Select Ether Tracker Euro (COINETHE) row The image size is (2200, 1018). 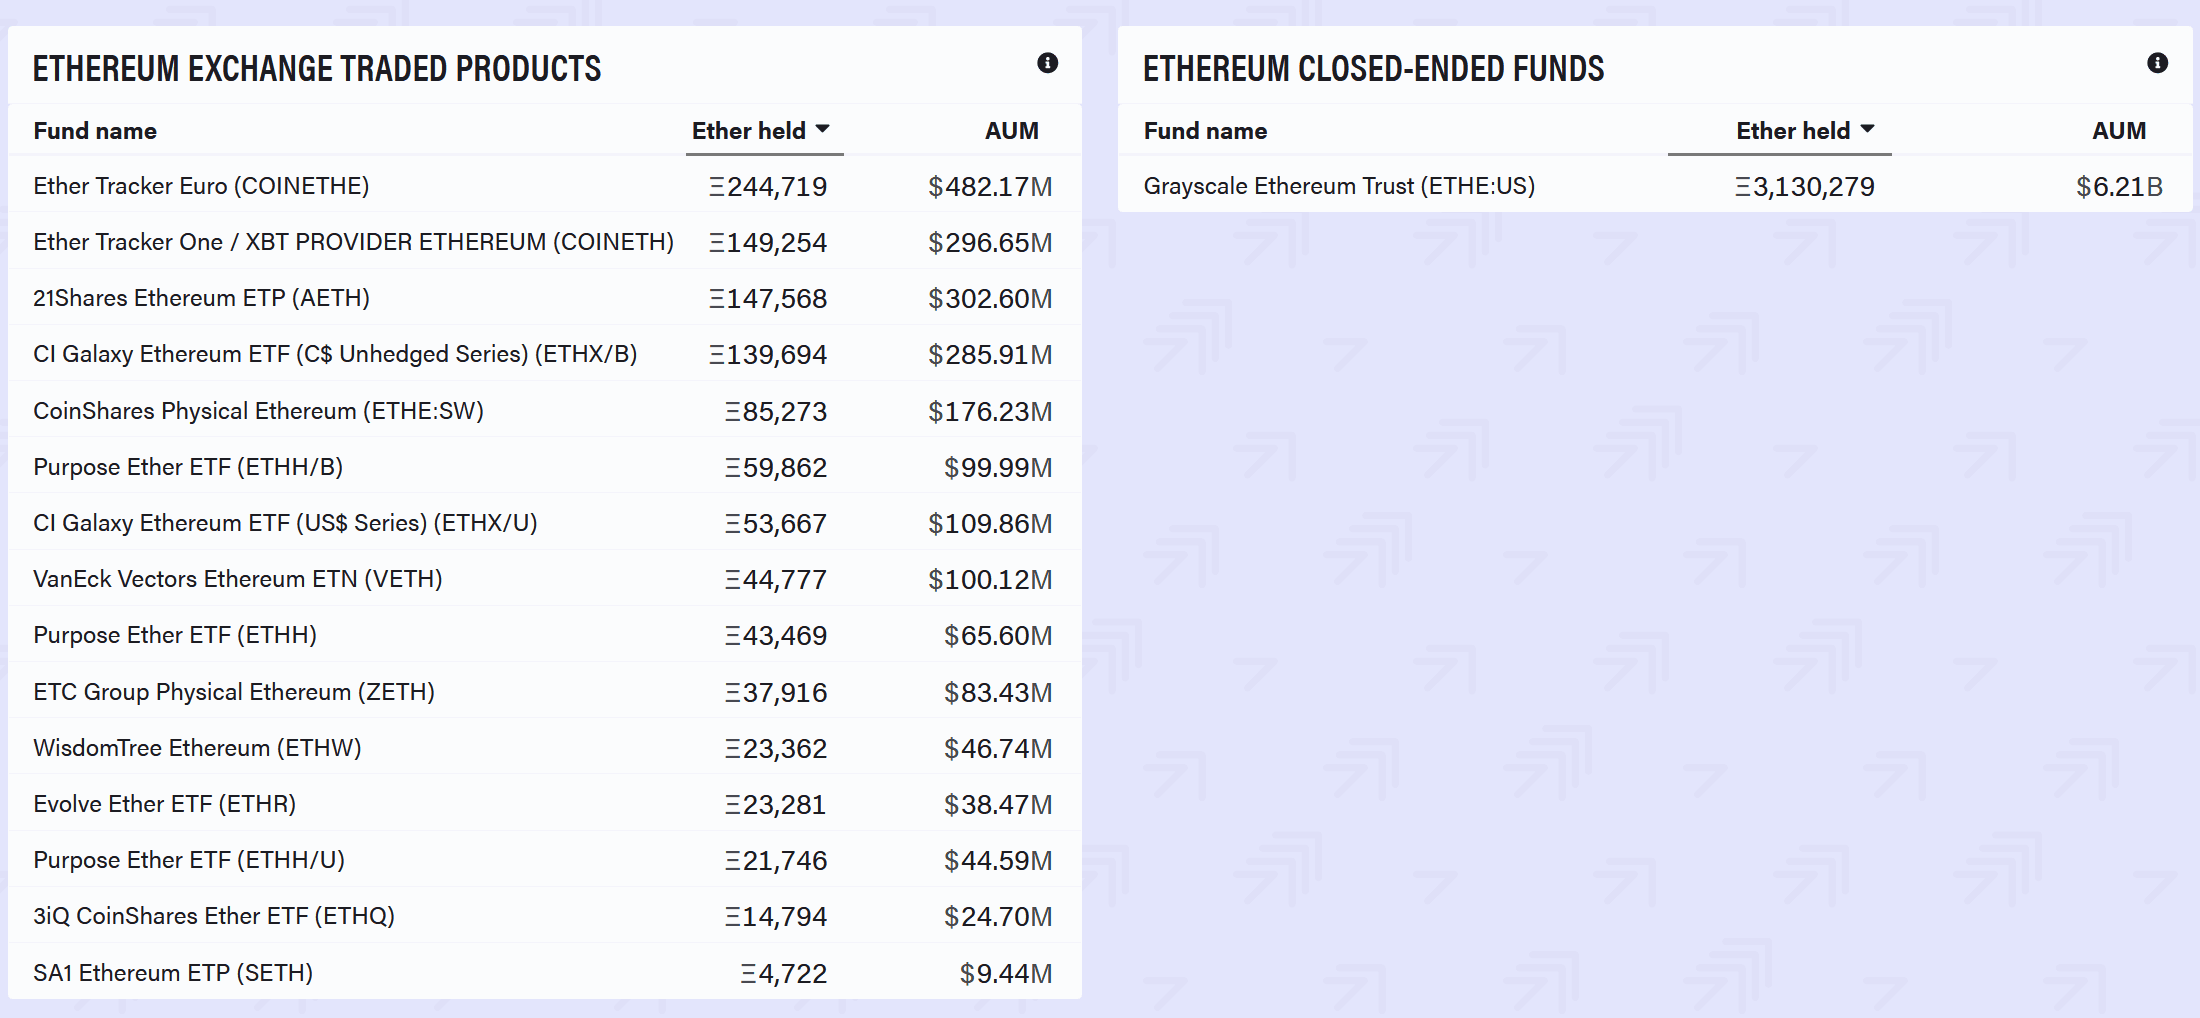tap(201, 186)
